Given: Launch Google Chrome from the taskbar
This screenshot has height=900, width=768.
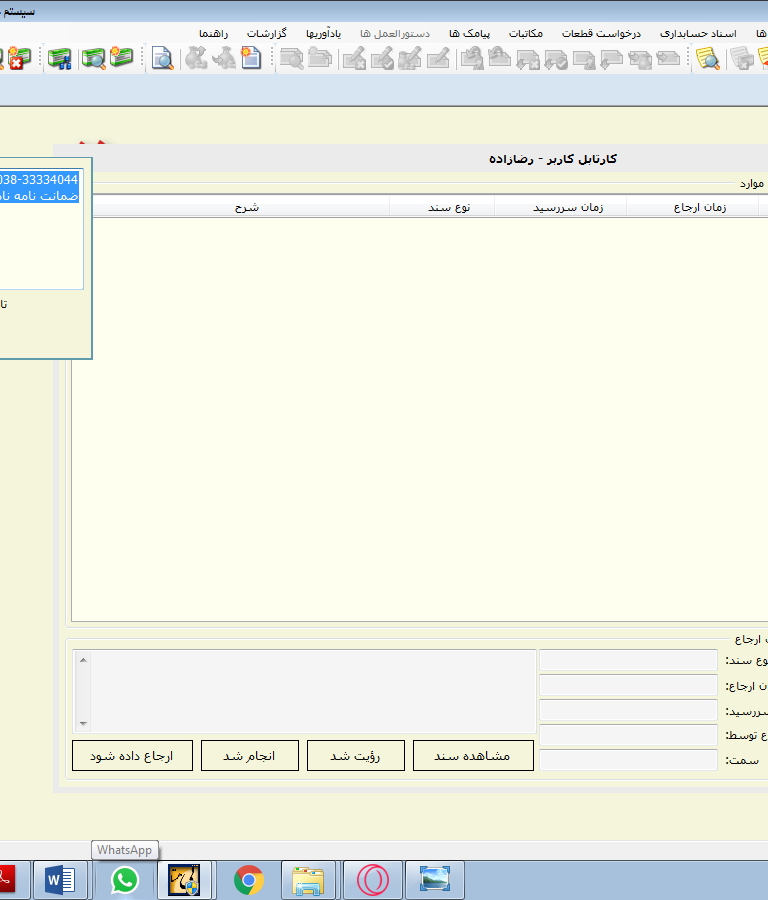Looking at the screenshot, I should (249, 880).
